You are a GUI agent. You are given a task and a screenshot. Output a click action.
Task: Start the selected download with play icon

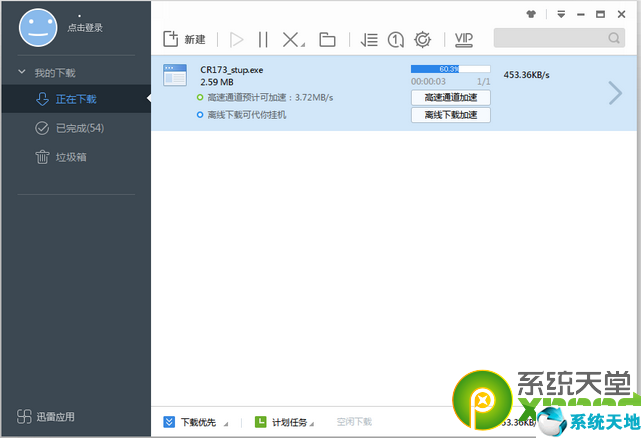tap(236, 40)
